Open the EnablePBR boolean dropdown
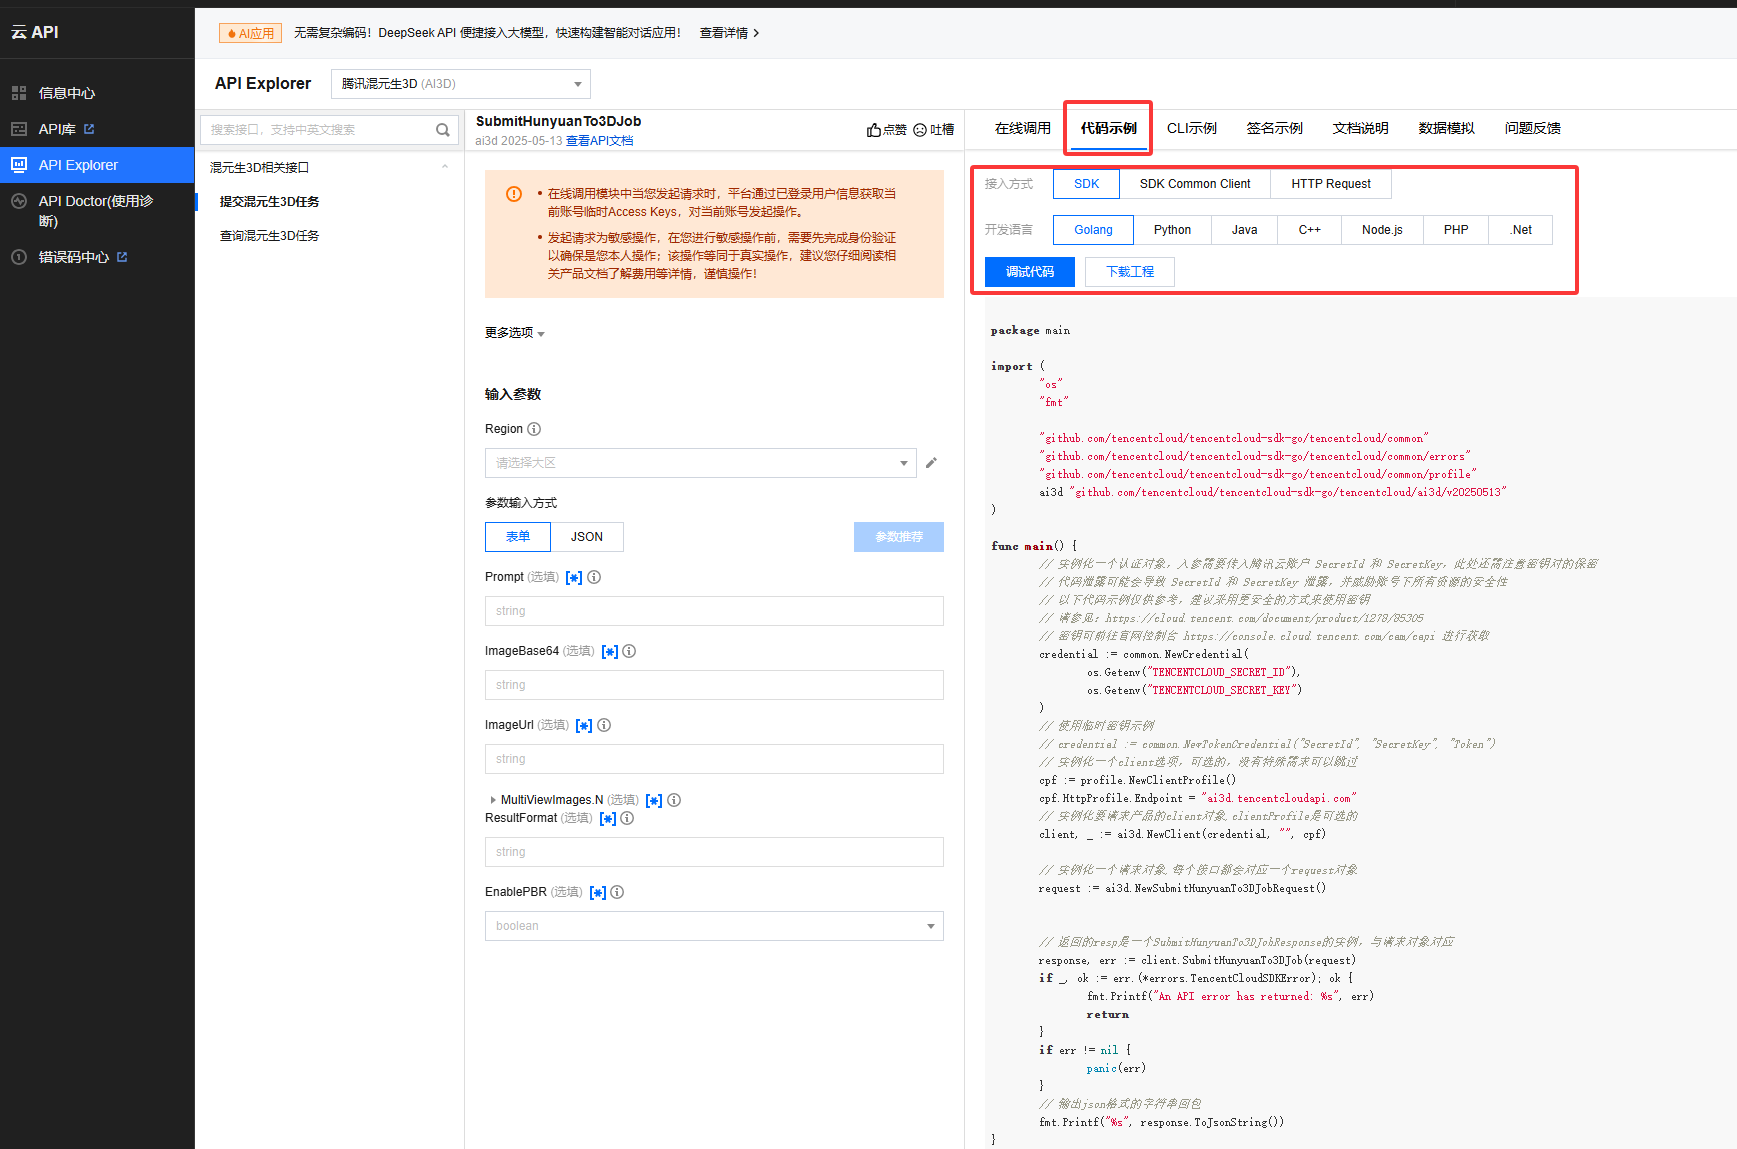Image resolution: width=1737 pixels, height=1149 pixels. (x=714, y=926)
